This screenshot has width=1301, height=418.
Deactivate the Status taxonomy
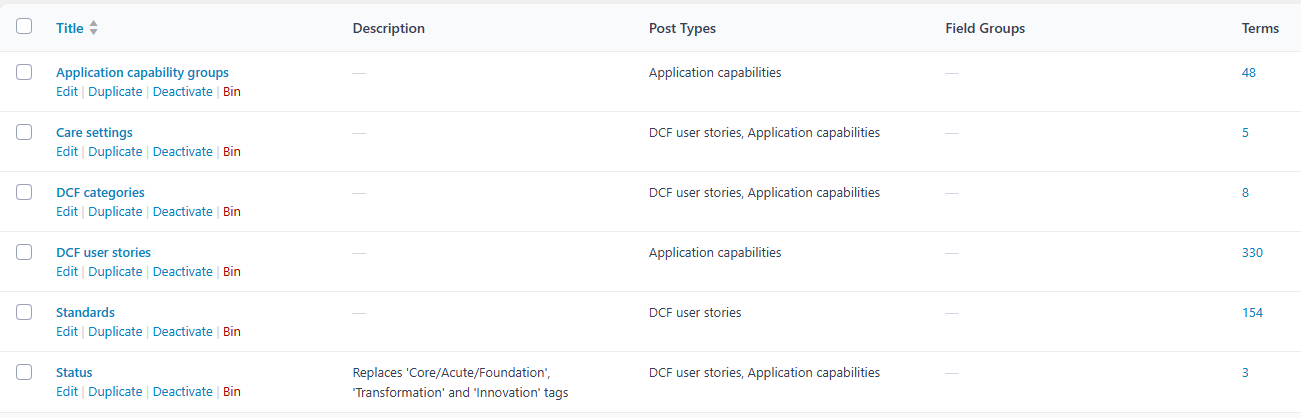click(x=182, y=392)
